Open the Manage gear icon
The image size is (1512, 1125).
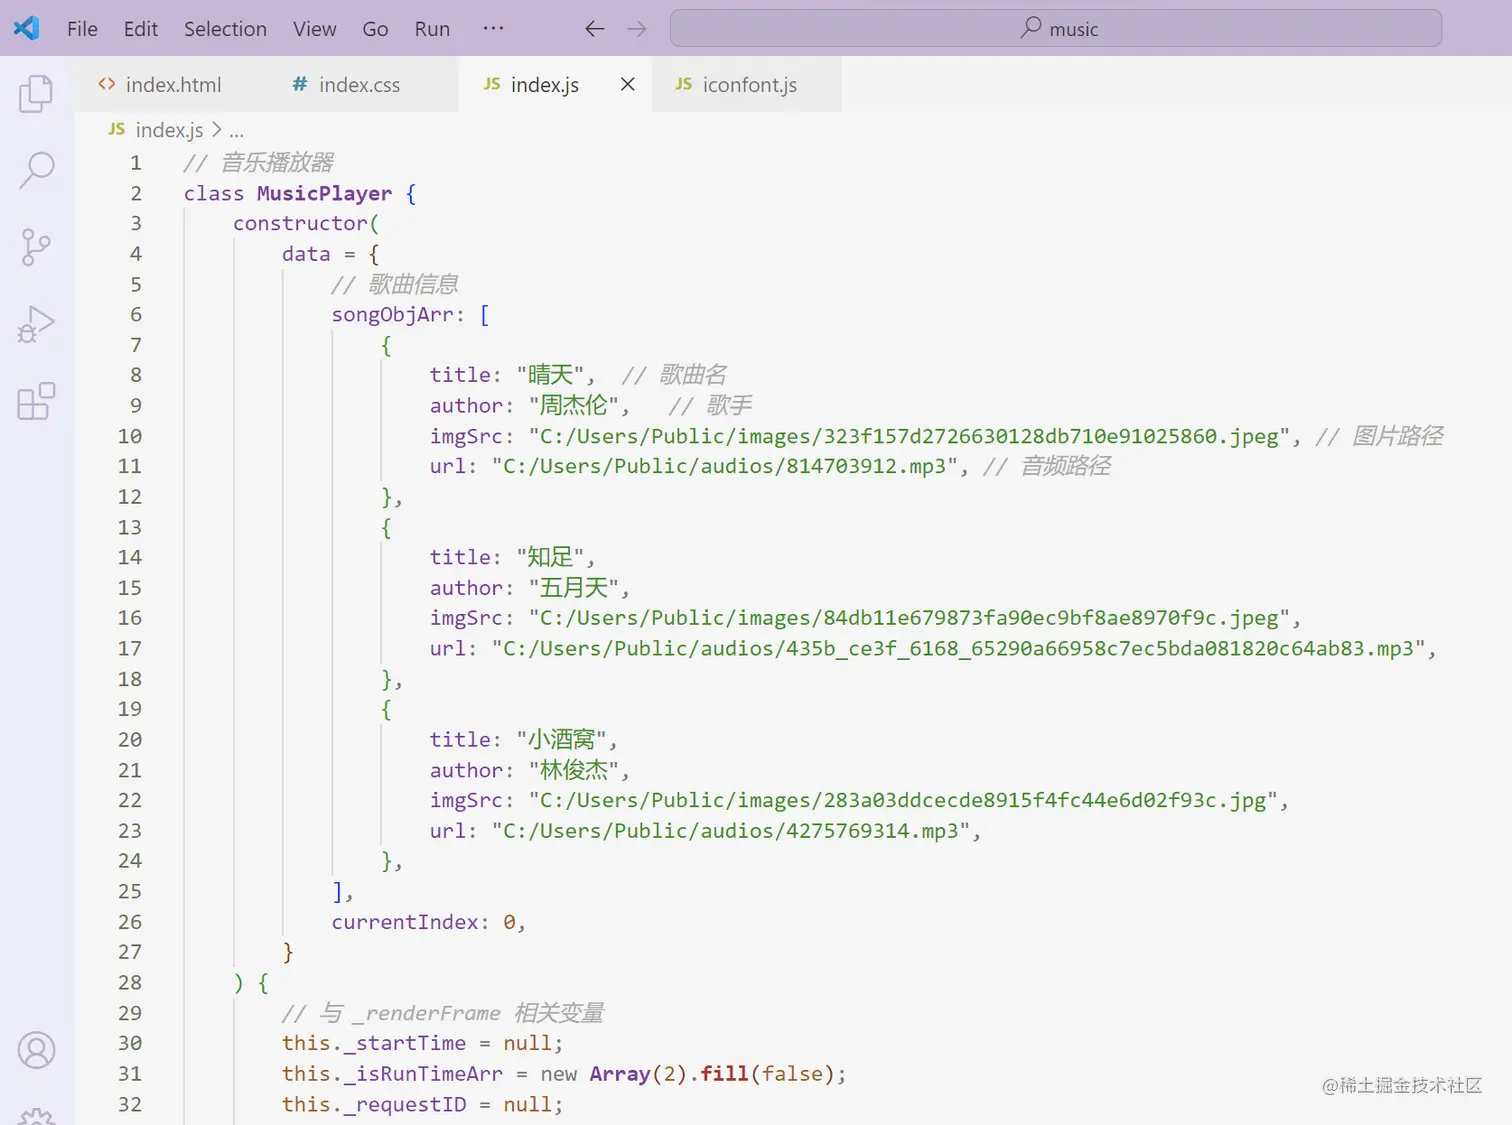click(36, 1116)
